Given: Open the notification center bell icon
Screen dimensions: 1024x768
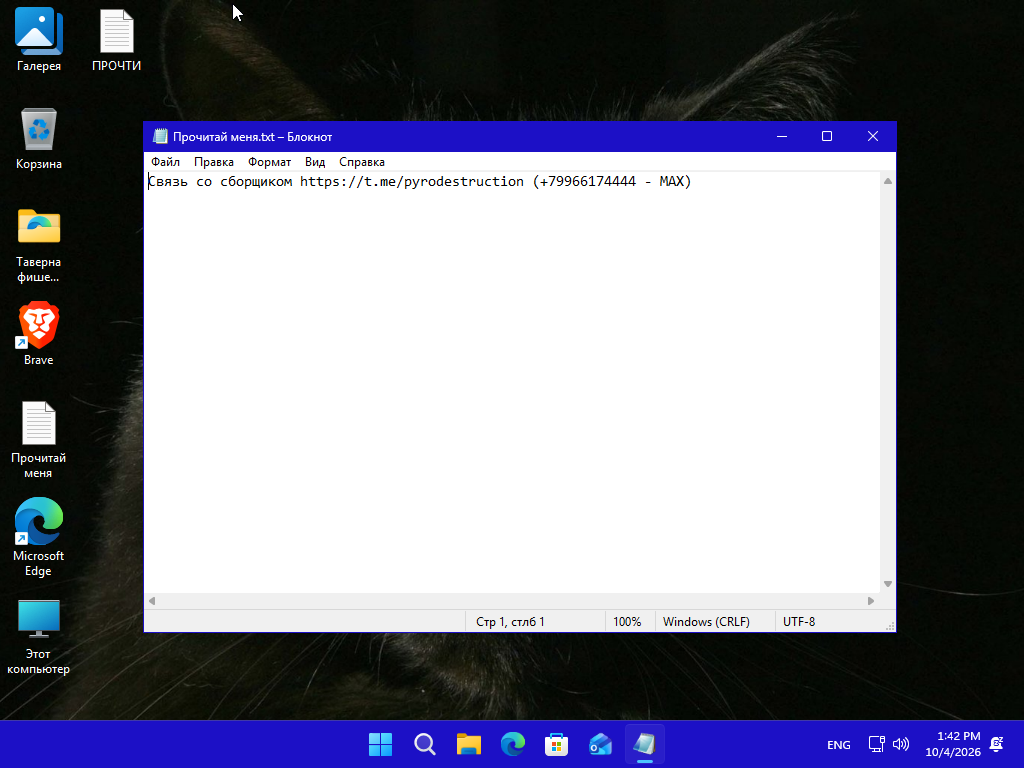Looking at the screenshot, I should (x=997, y=744).
